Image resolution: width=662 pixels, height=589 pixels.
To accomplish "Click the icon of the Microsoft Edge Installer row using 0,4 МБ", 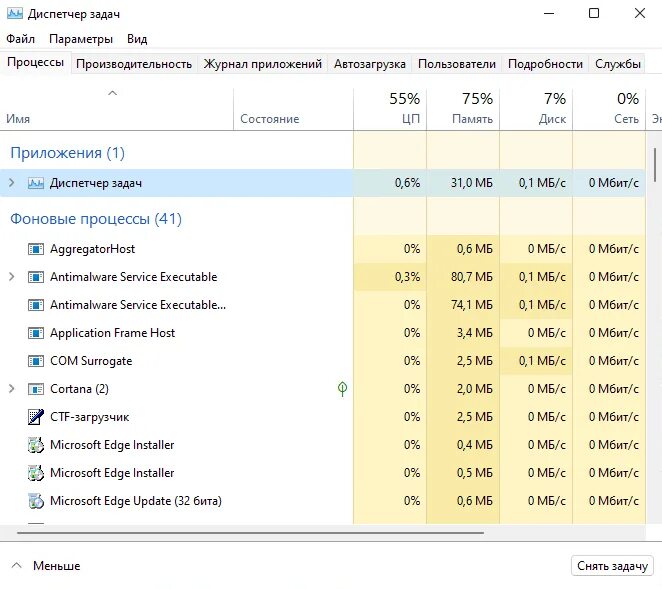I will click(x=36, y=445).
